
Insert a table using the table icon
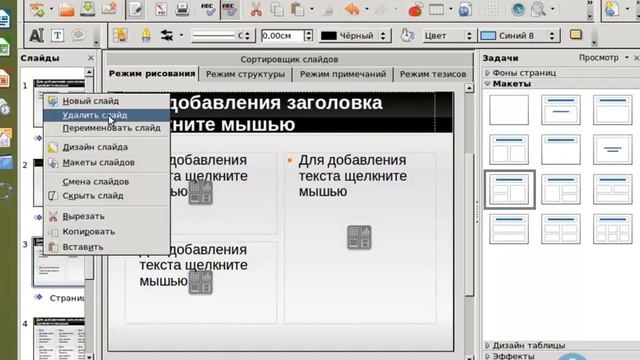point(436,9)
